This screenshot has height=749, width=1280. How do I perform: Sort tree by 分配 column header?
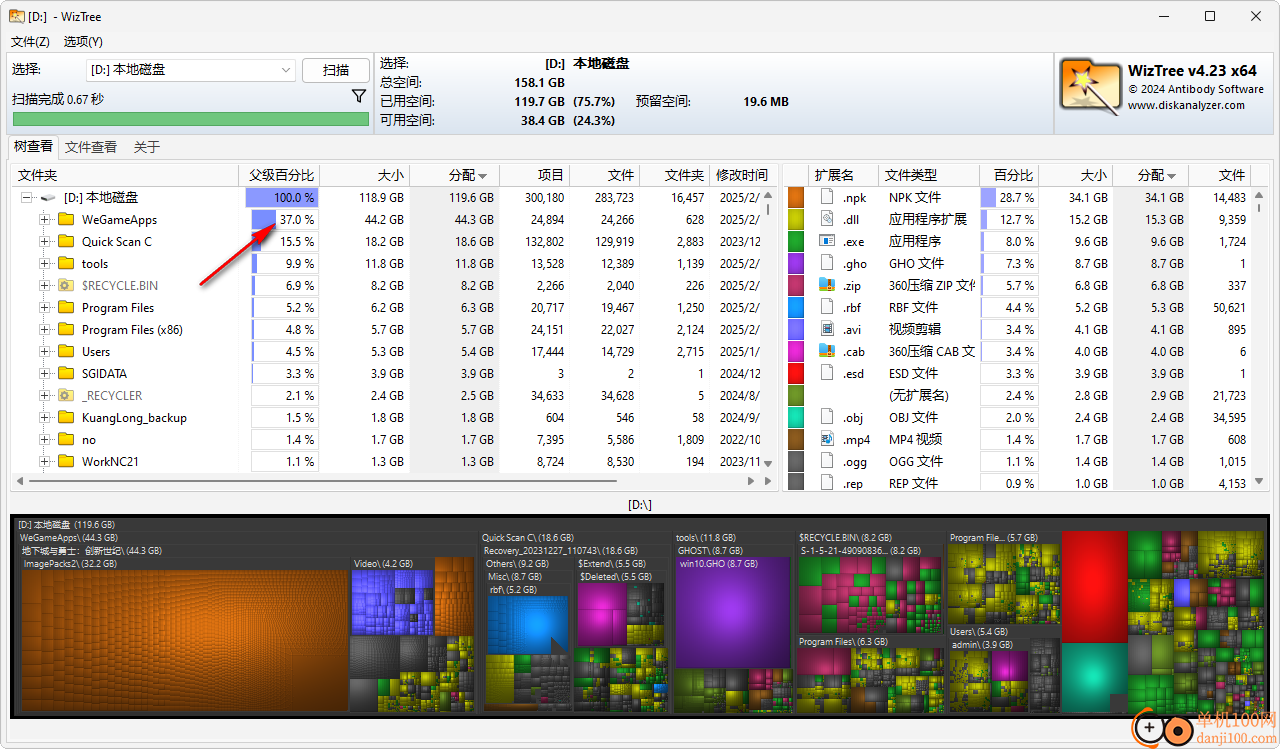[x=454, y=175]
